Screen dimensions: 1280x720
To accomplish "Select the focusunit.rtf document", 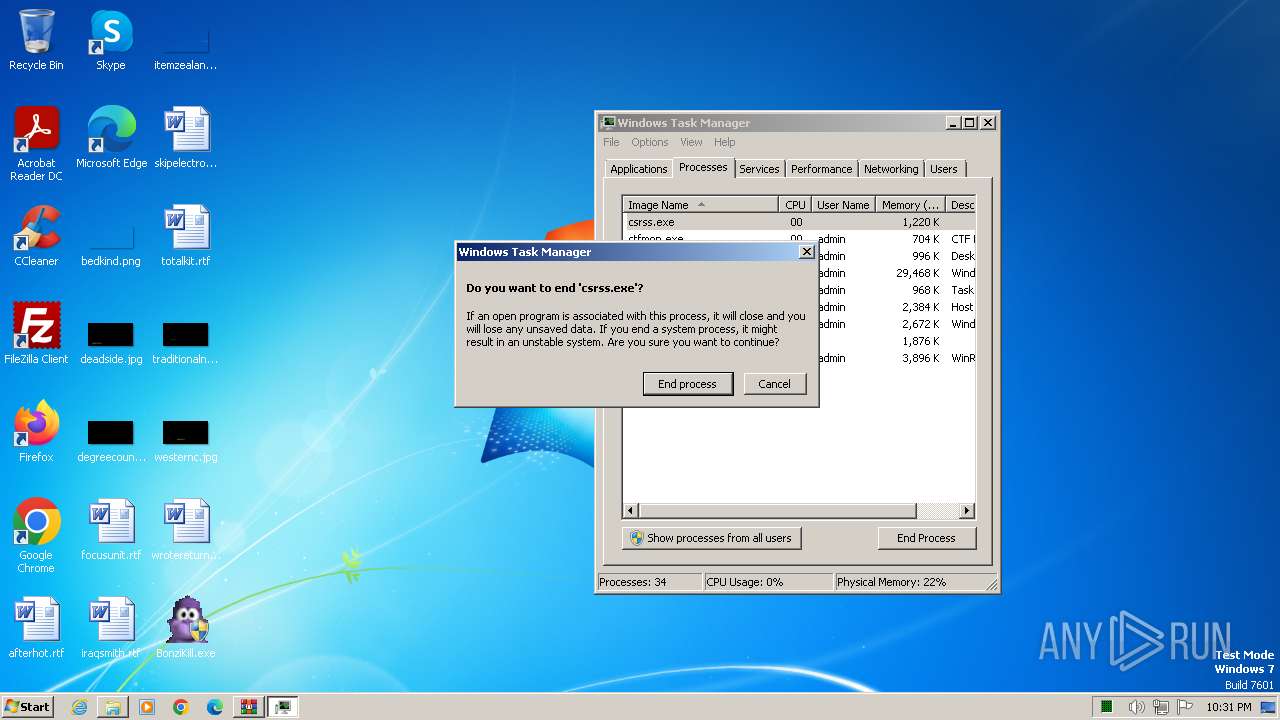I will click(111, 530).
